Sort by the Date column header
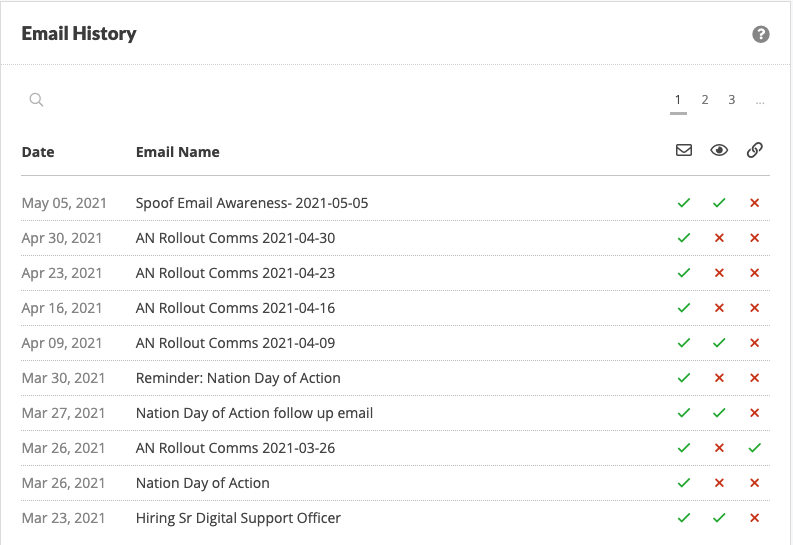This screenshot has width=793, height=545. [38, 152]
